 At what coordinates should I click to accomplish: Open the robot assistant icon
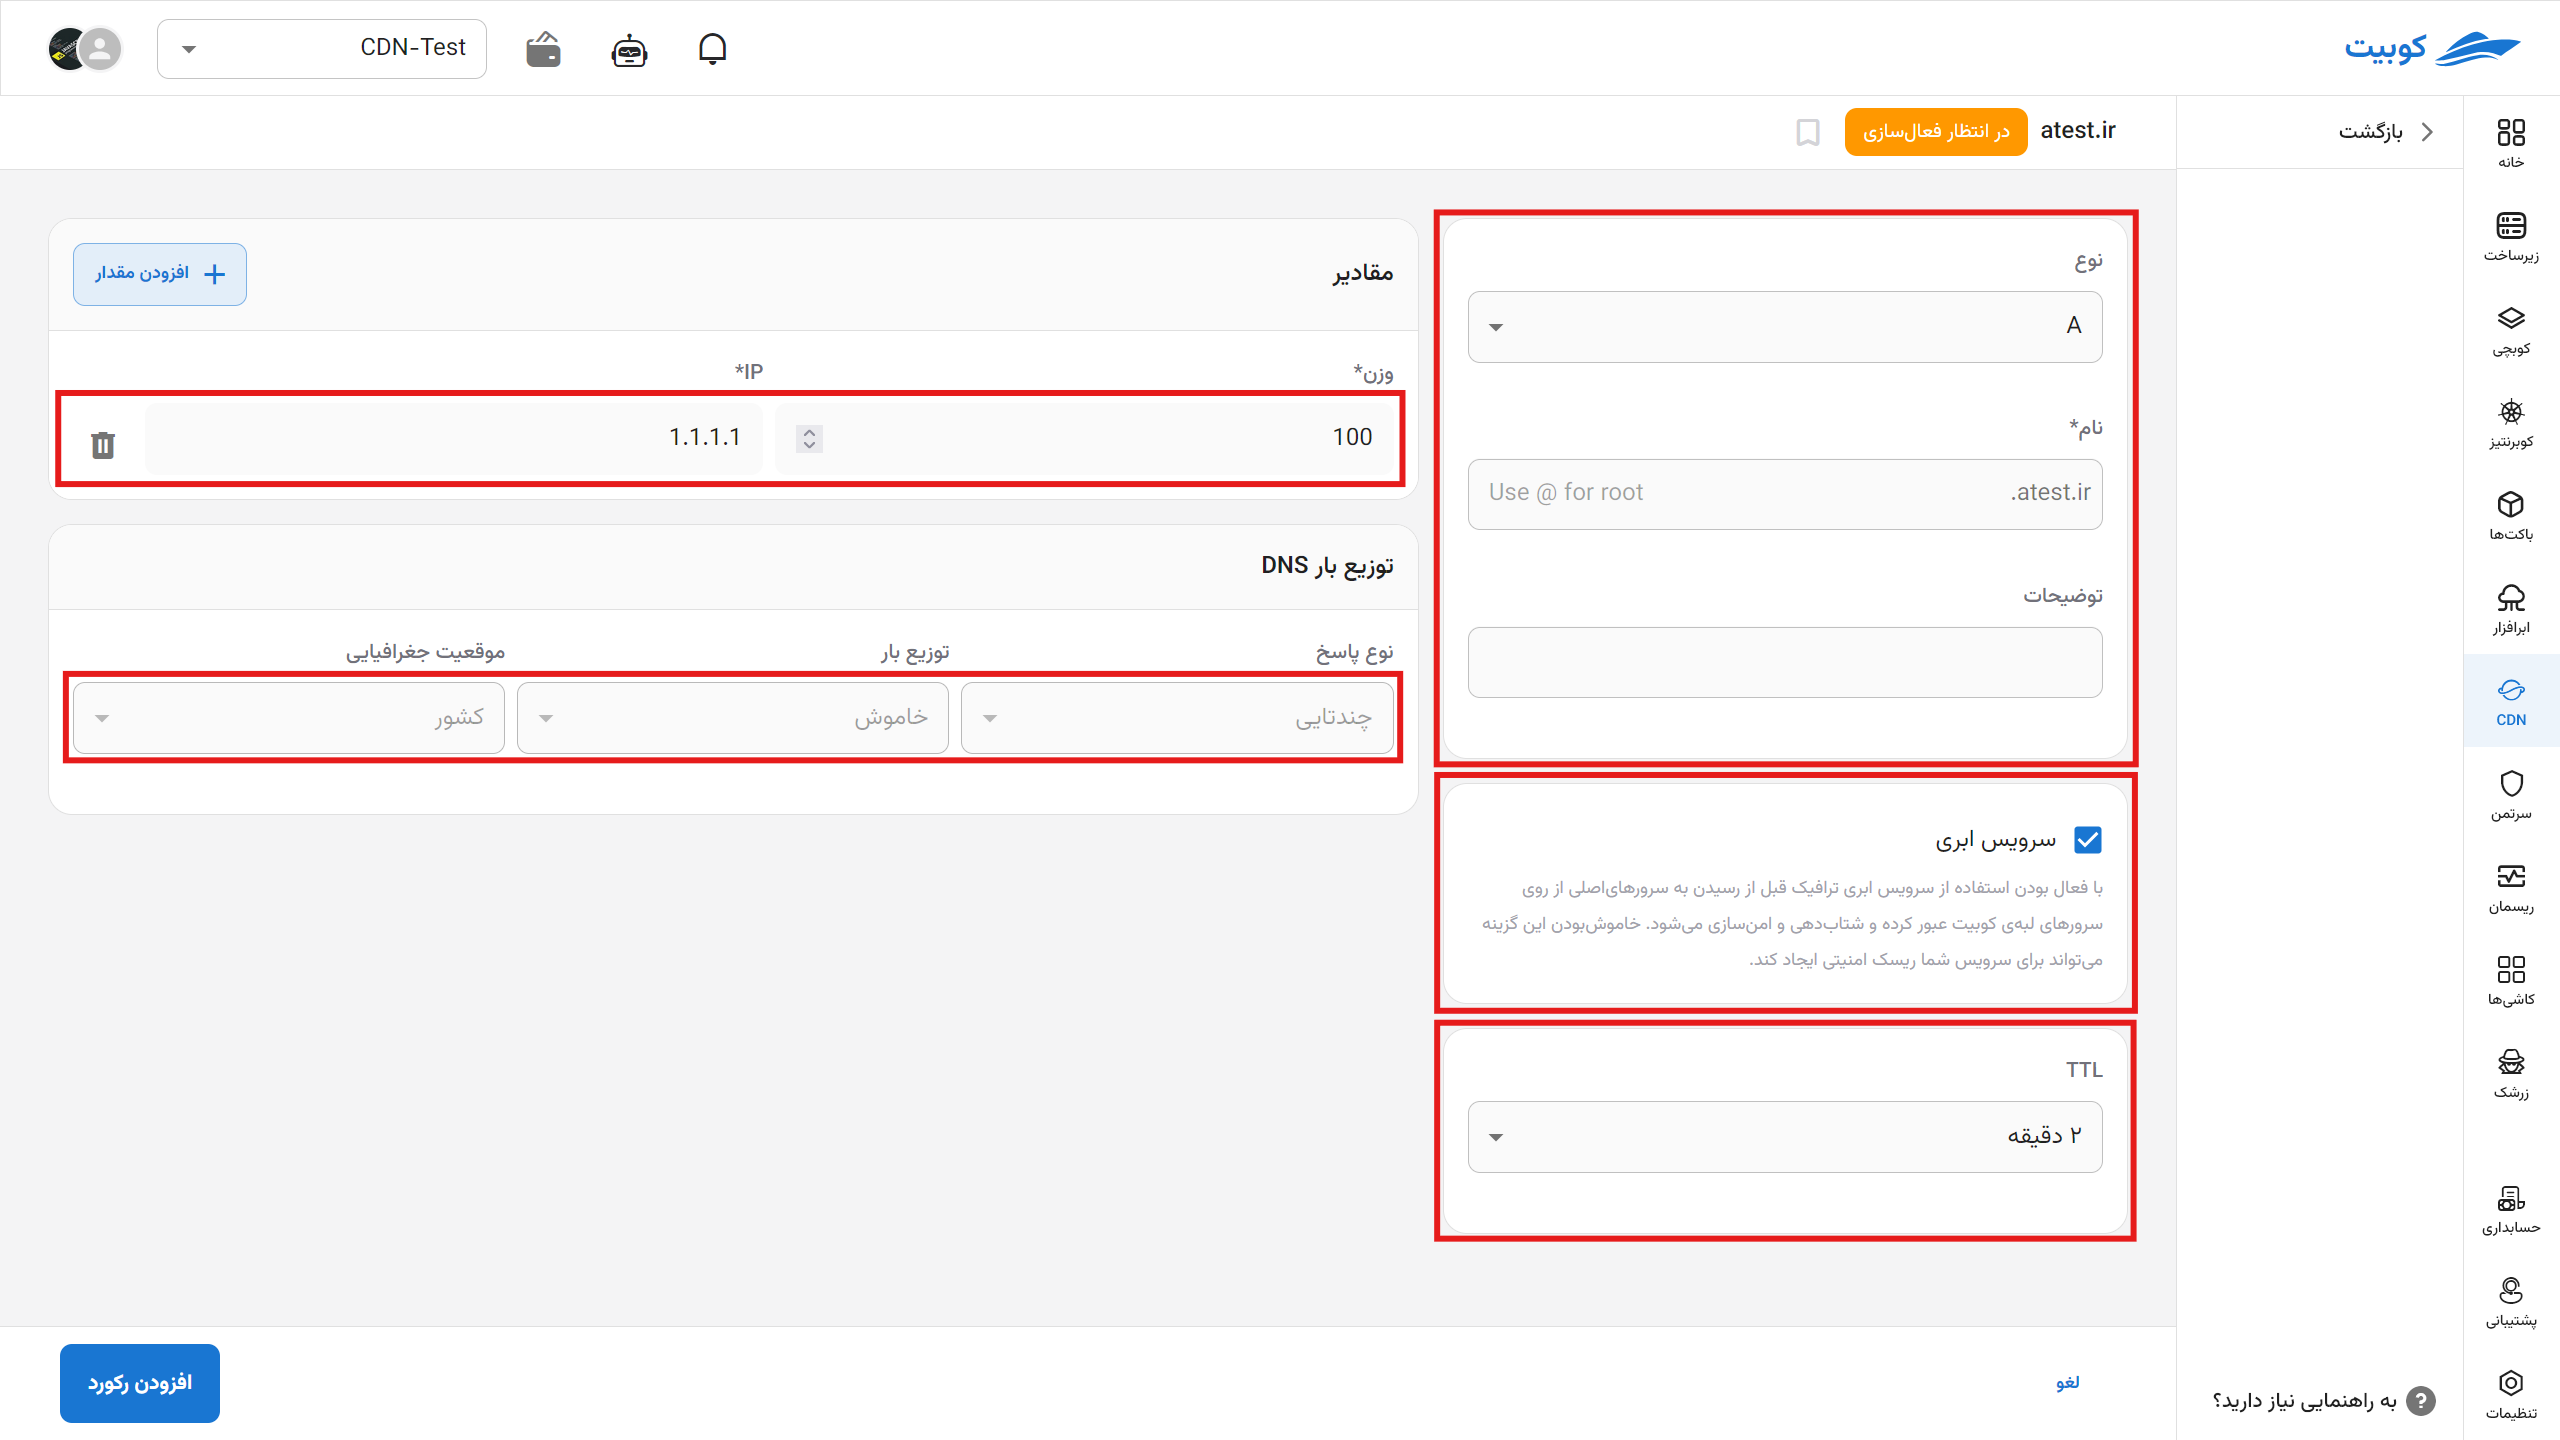tap(629, 49)
